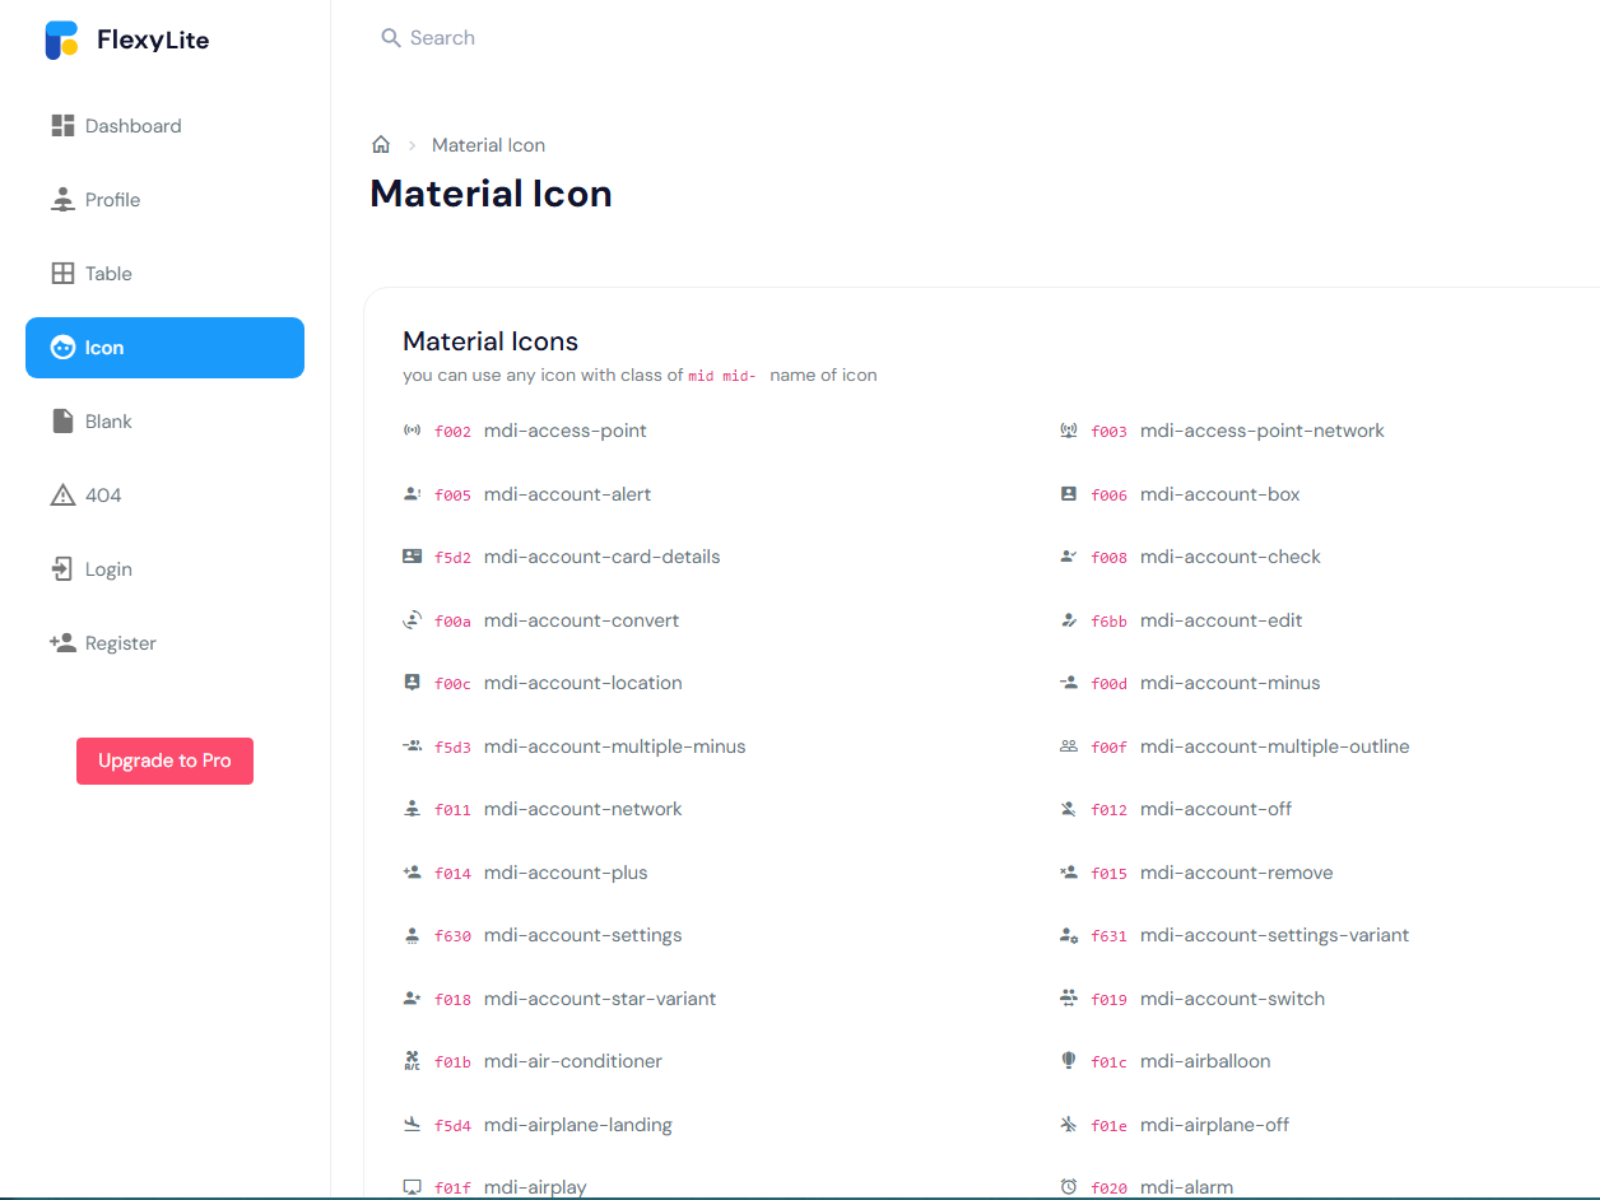
Task: Click the mdi-airplane-off icon glyph
Action: pyautogui.click(x=1068, y=1124)
